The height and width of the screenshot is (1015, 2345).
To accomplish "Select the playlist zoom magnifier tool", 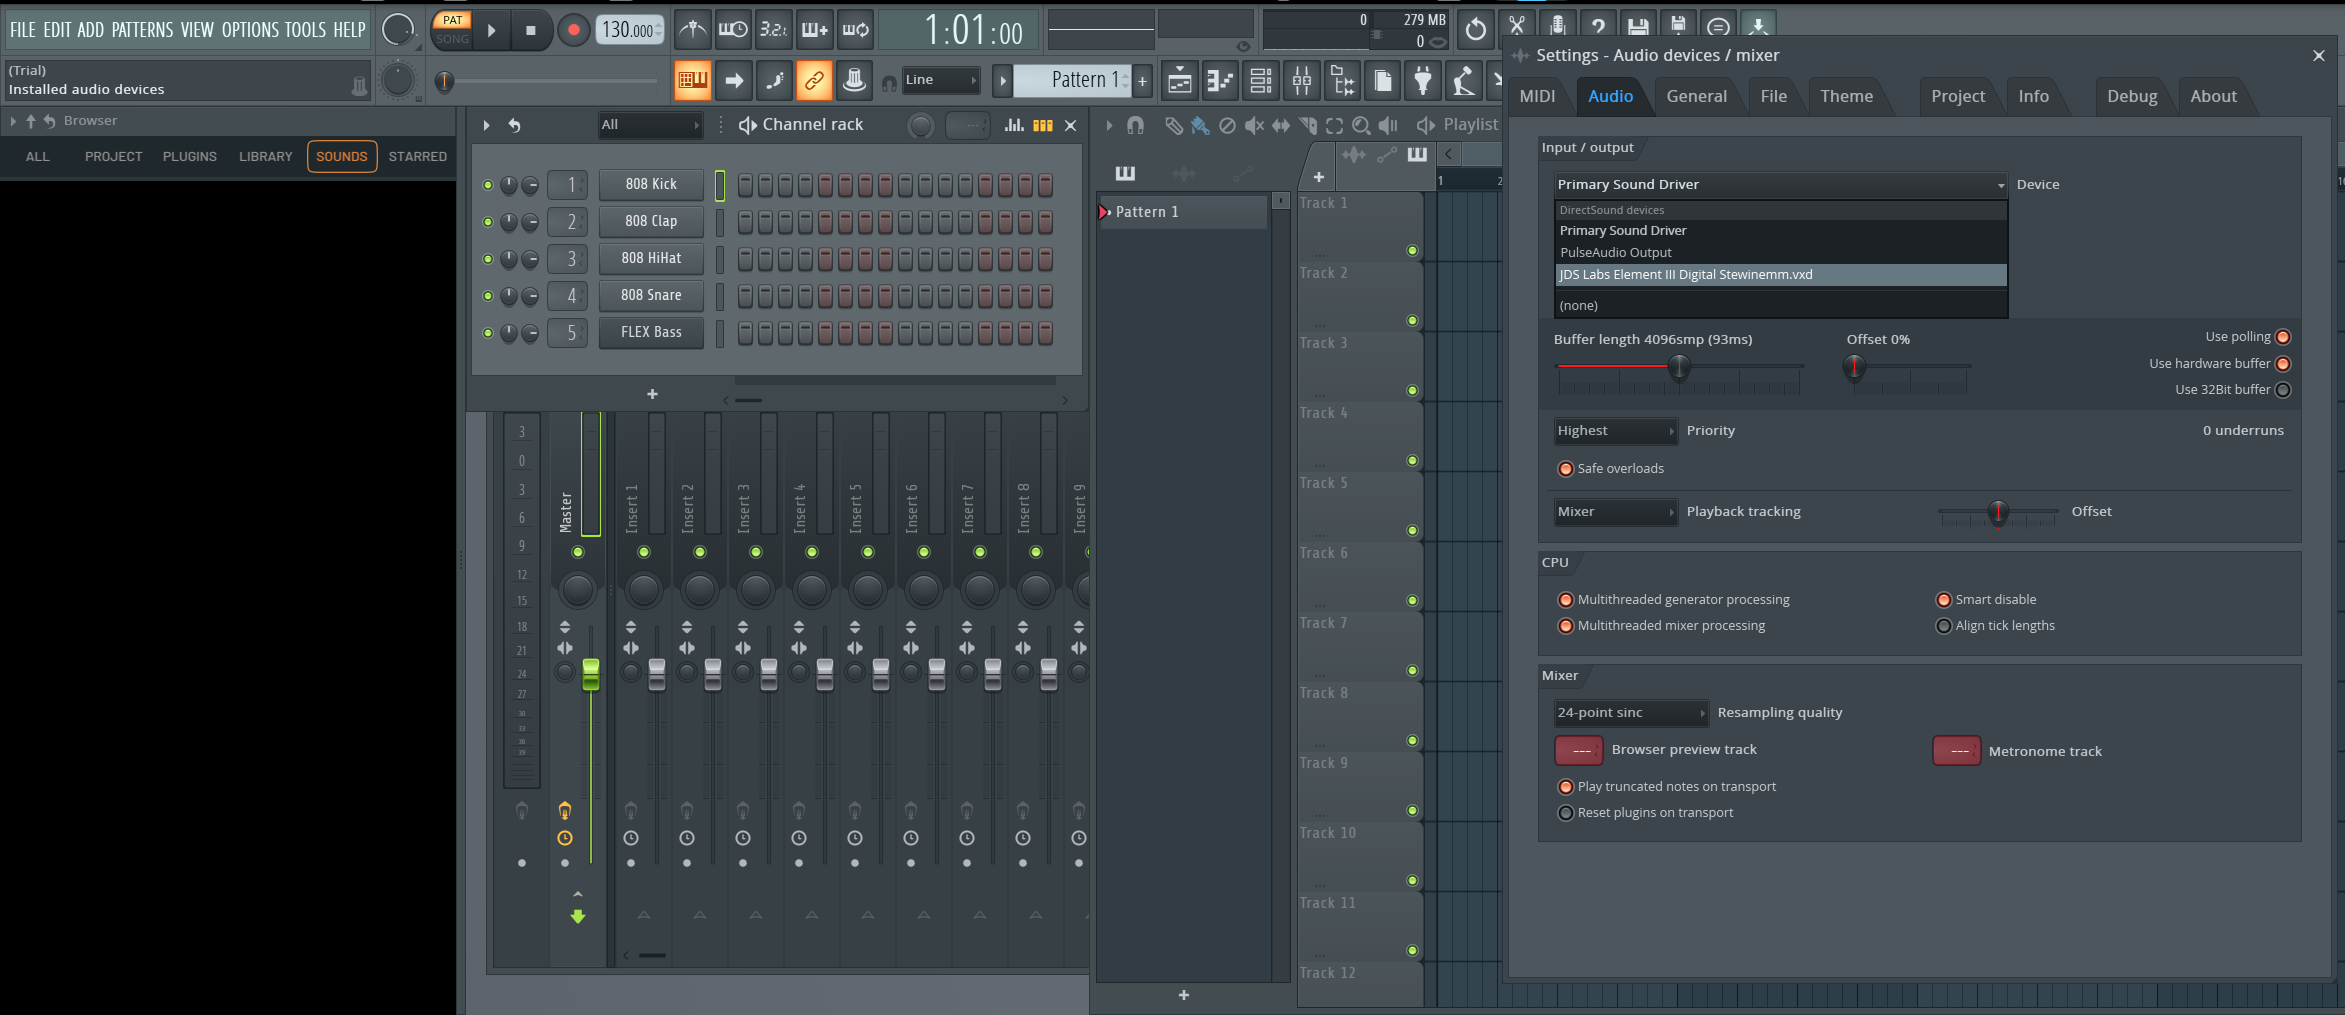I will click(1361, 125).
